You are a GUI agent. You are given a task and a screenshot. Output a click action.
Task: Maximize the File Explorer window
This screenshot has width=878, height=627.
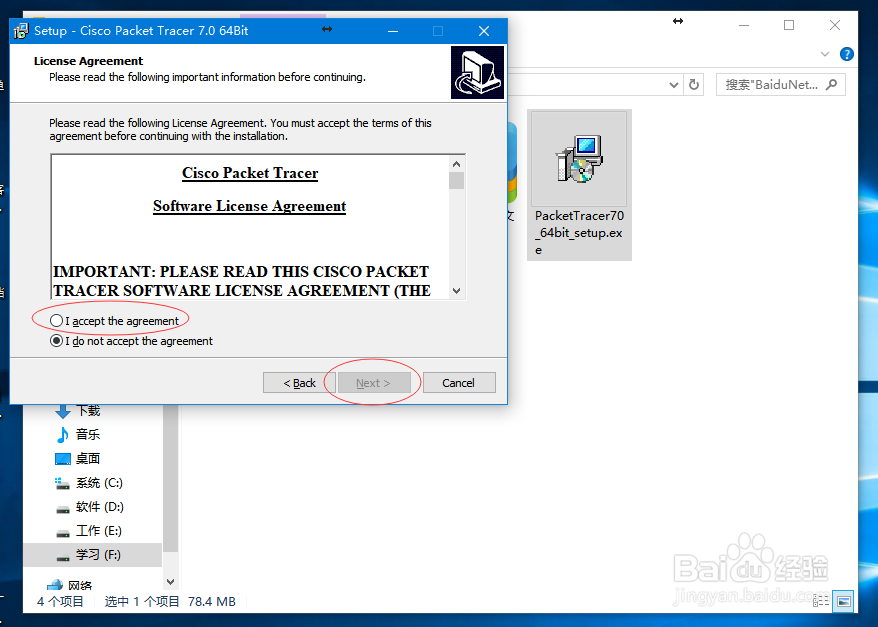click(789, 25)
